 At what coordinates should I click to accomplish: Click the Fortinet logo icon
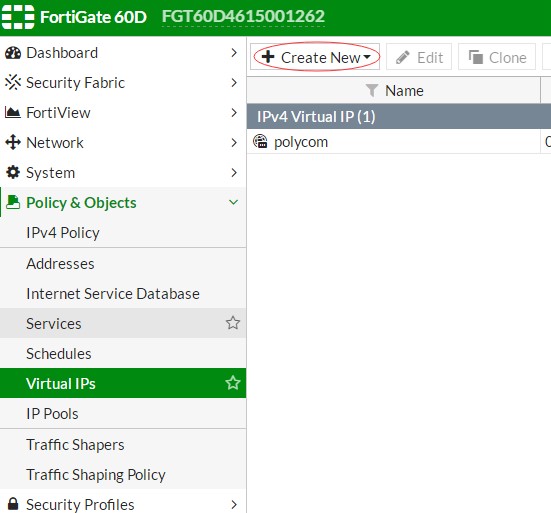coord(18,17)
